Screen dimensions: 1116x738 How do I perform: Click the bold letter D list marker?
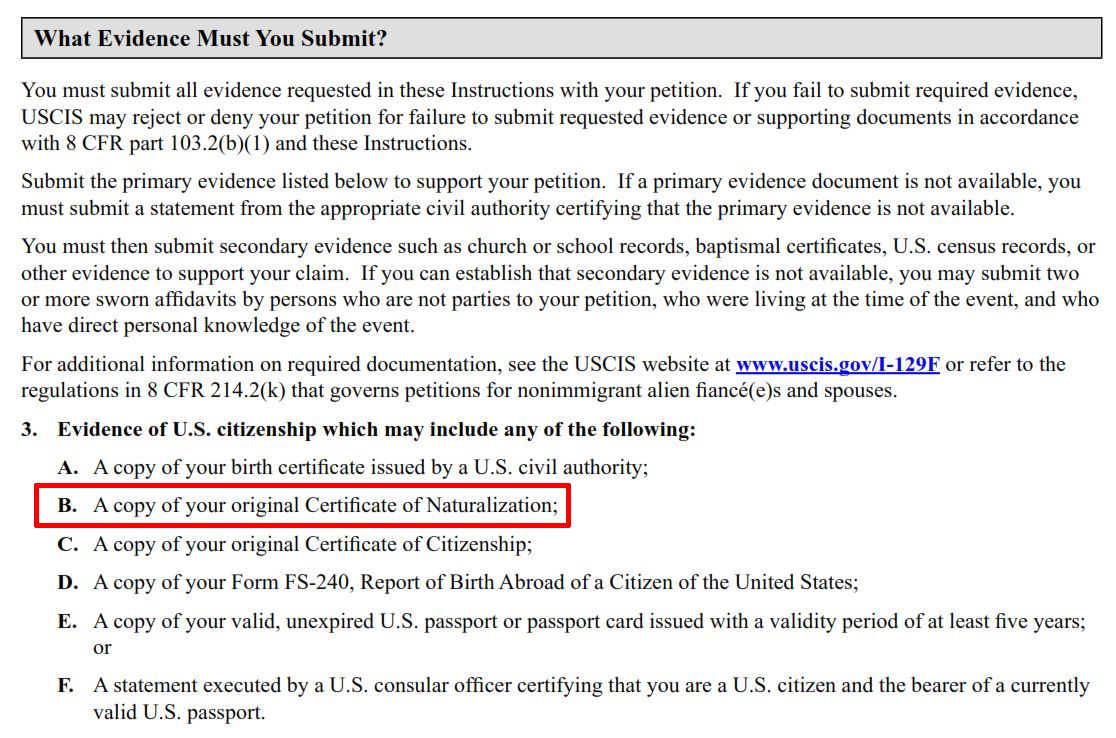(x=68, y=583)
